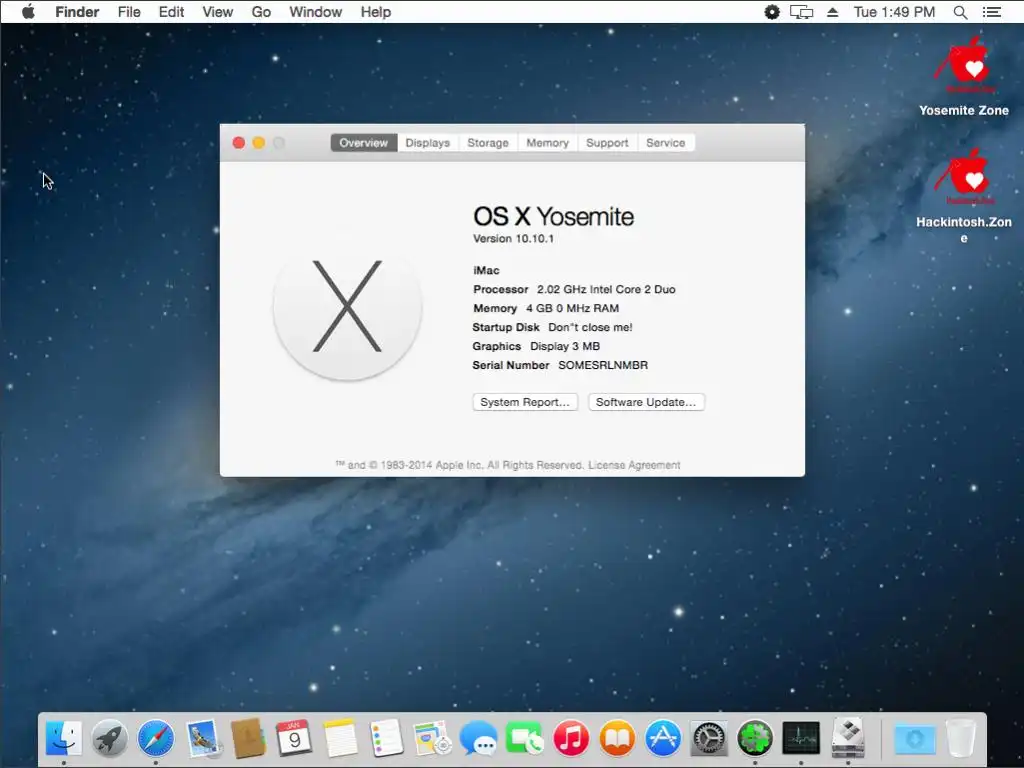
Task: Open the Help menu
Action: click(376, 12)
